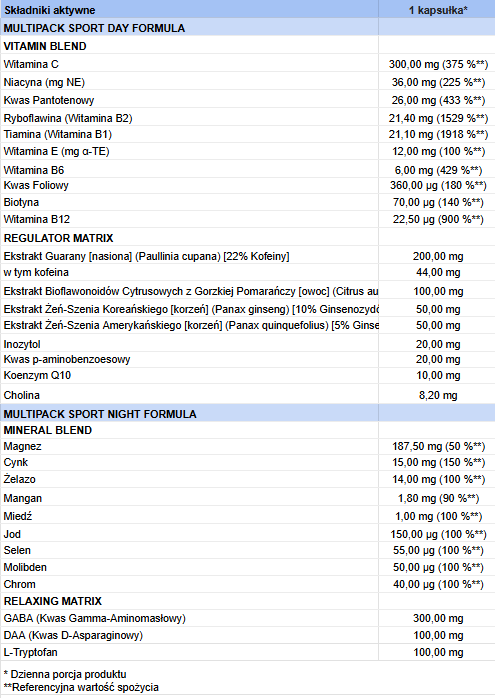Click the '1 kapsułka*' column header
The image size is (495, 698).
click(437, 9)
